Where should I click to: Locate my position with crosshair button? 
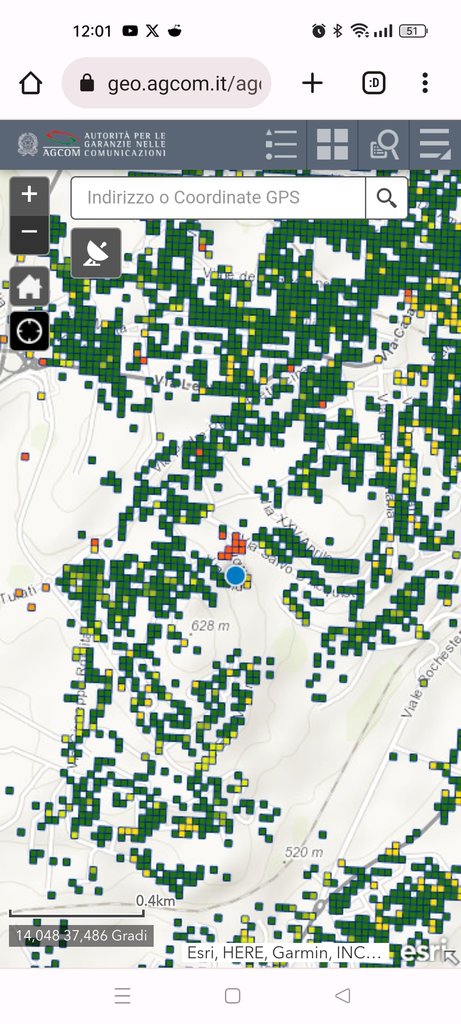point(29,331)
